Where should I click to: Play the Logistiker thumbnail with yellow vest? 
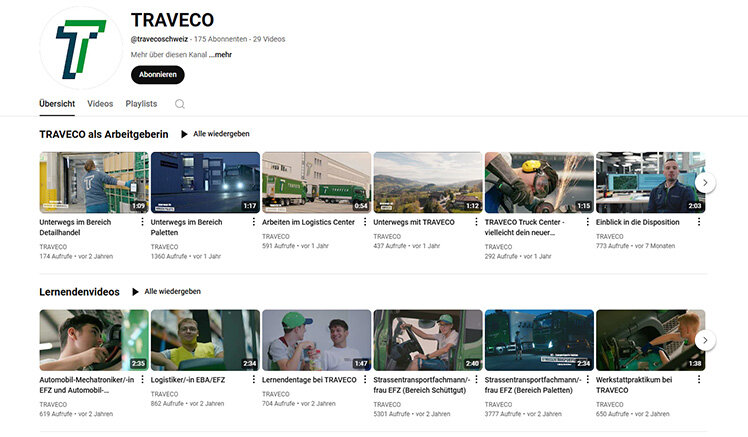click(205, 340)
